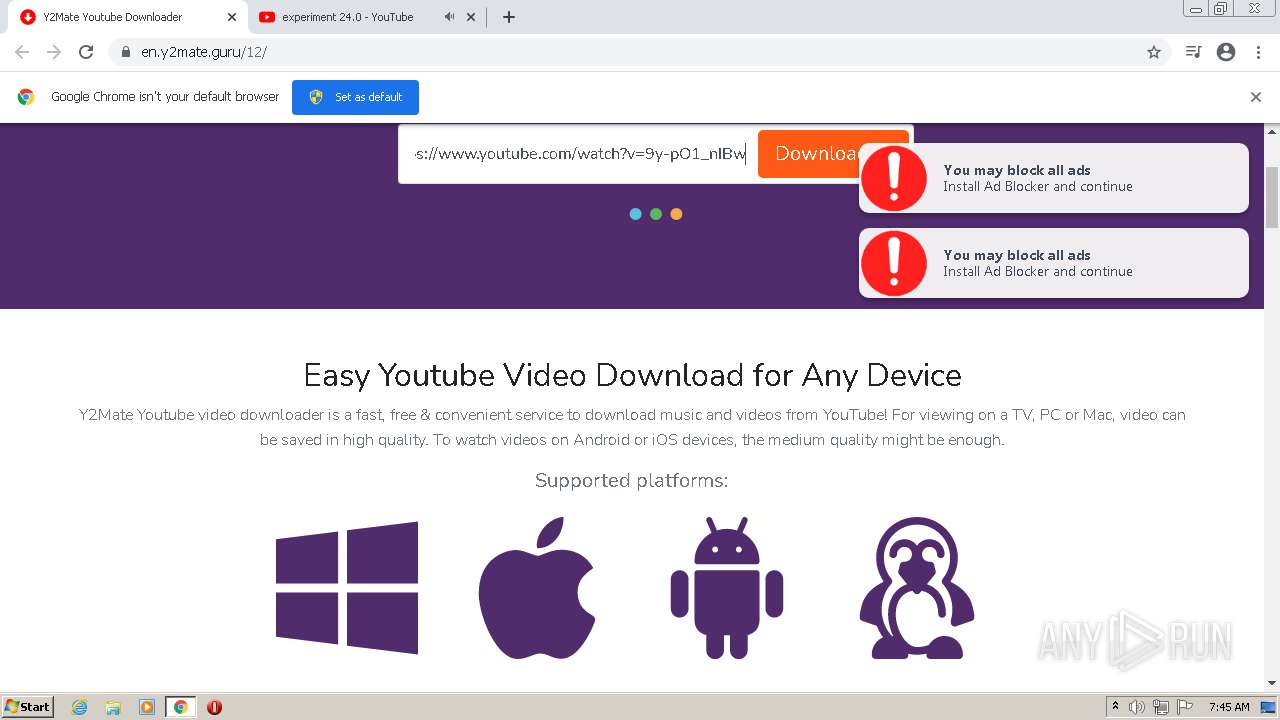Click the second red exclamation alert icon
Viewport: 1280px width, 720px height.
tap(894, 263)
